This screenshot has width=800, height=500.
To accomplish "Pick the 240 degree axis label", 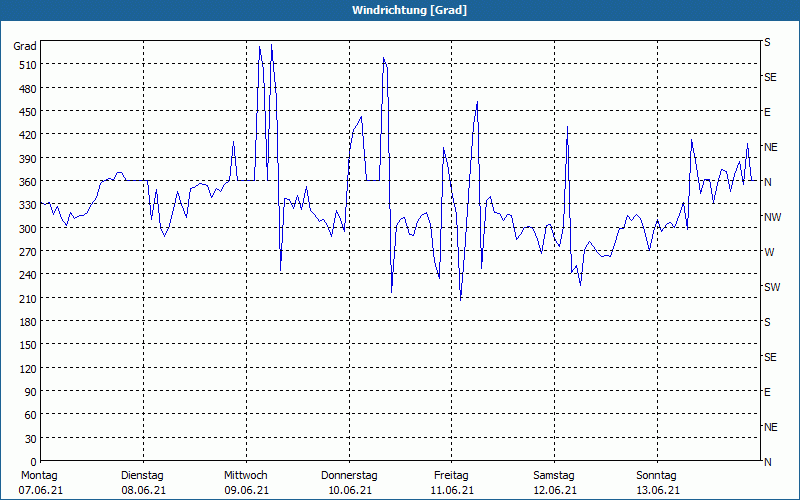I will 28,276.
